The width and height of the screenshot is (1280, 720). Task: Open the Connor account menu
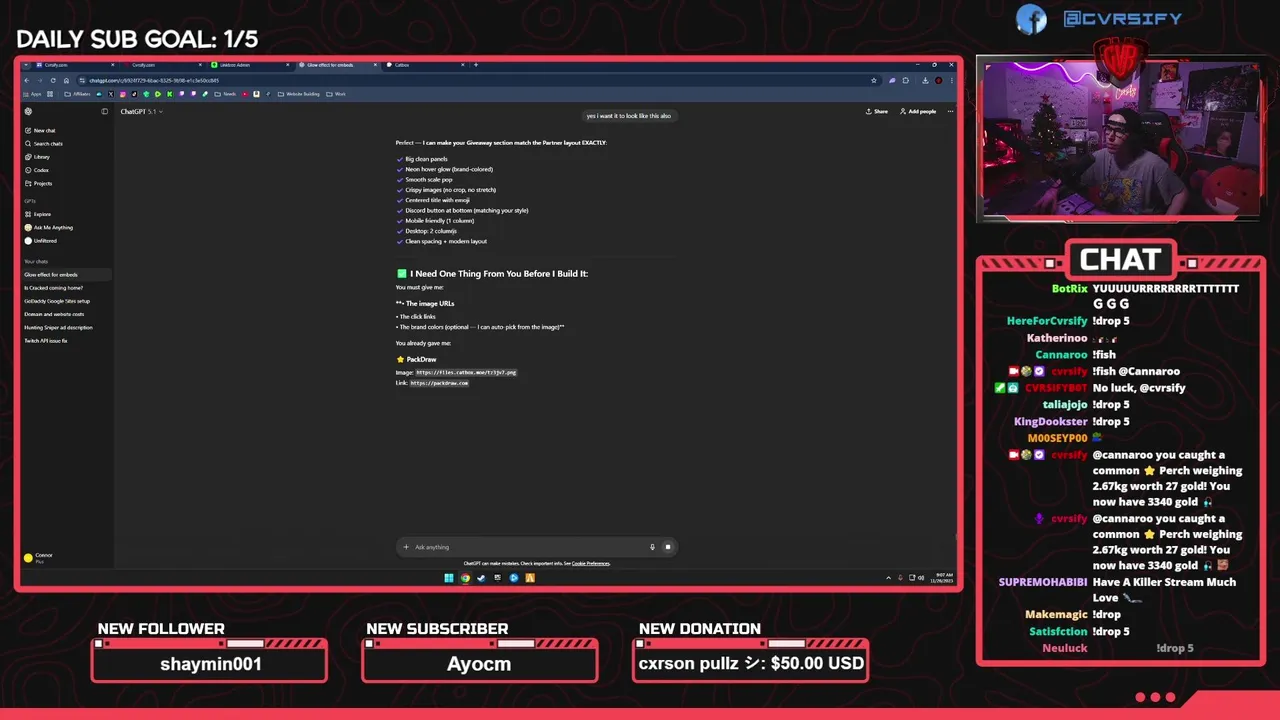[40, 557]
